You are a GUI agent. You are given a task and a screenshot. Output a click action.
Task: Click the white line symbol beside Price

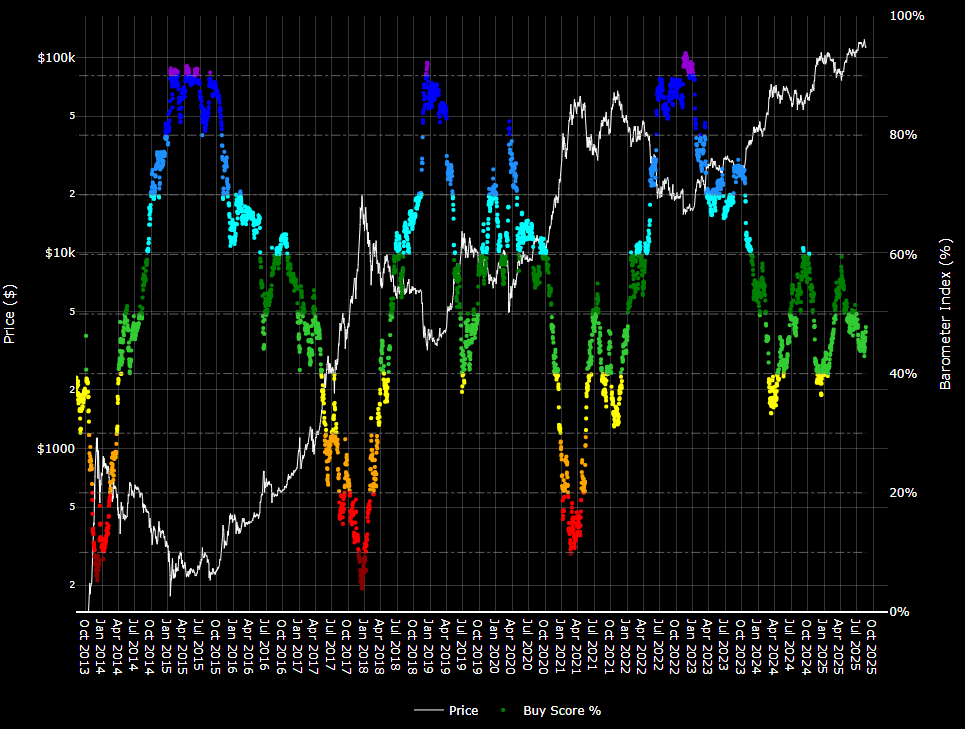[x=428, y=711]
